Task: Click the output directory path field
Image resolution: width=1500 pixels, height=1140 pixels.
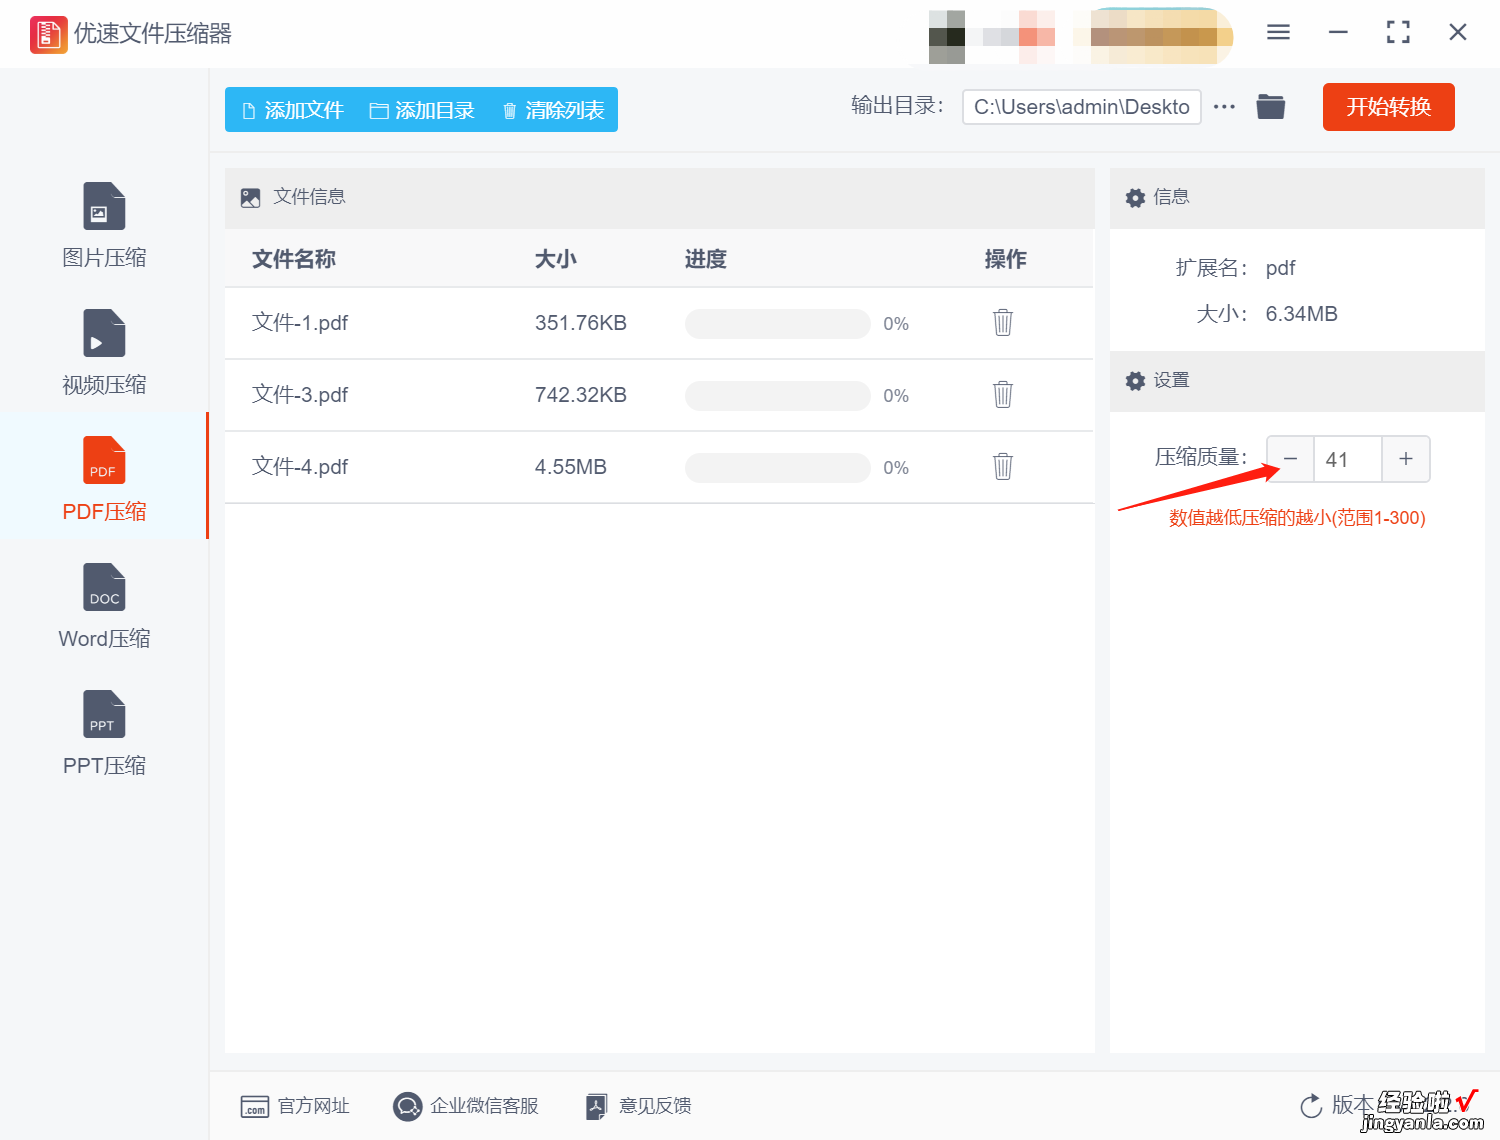Action: click(1081, 107)
